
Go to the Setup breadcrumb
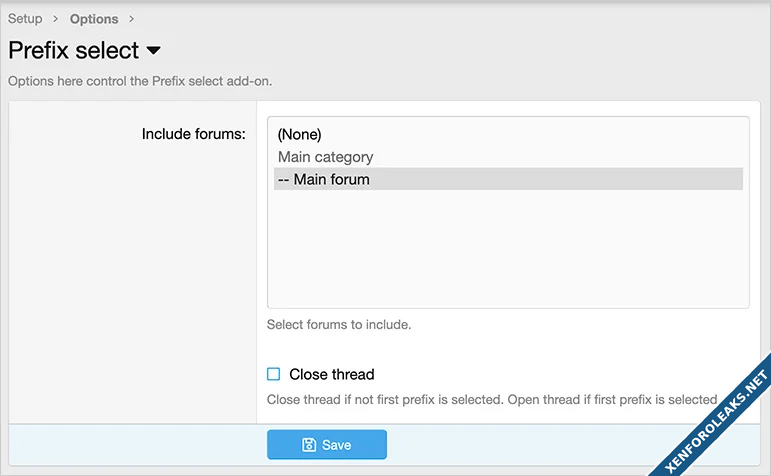click(25, 19)
